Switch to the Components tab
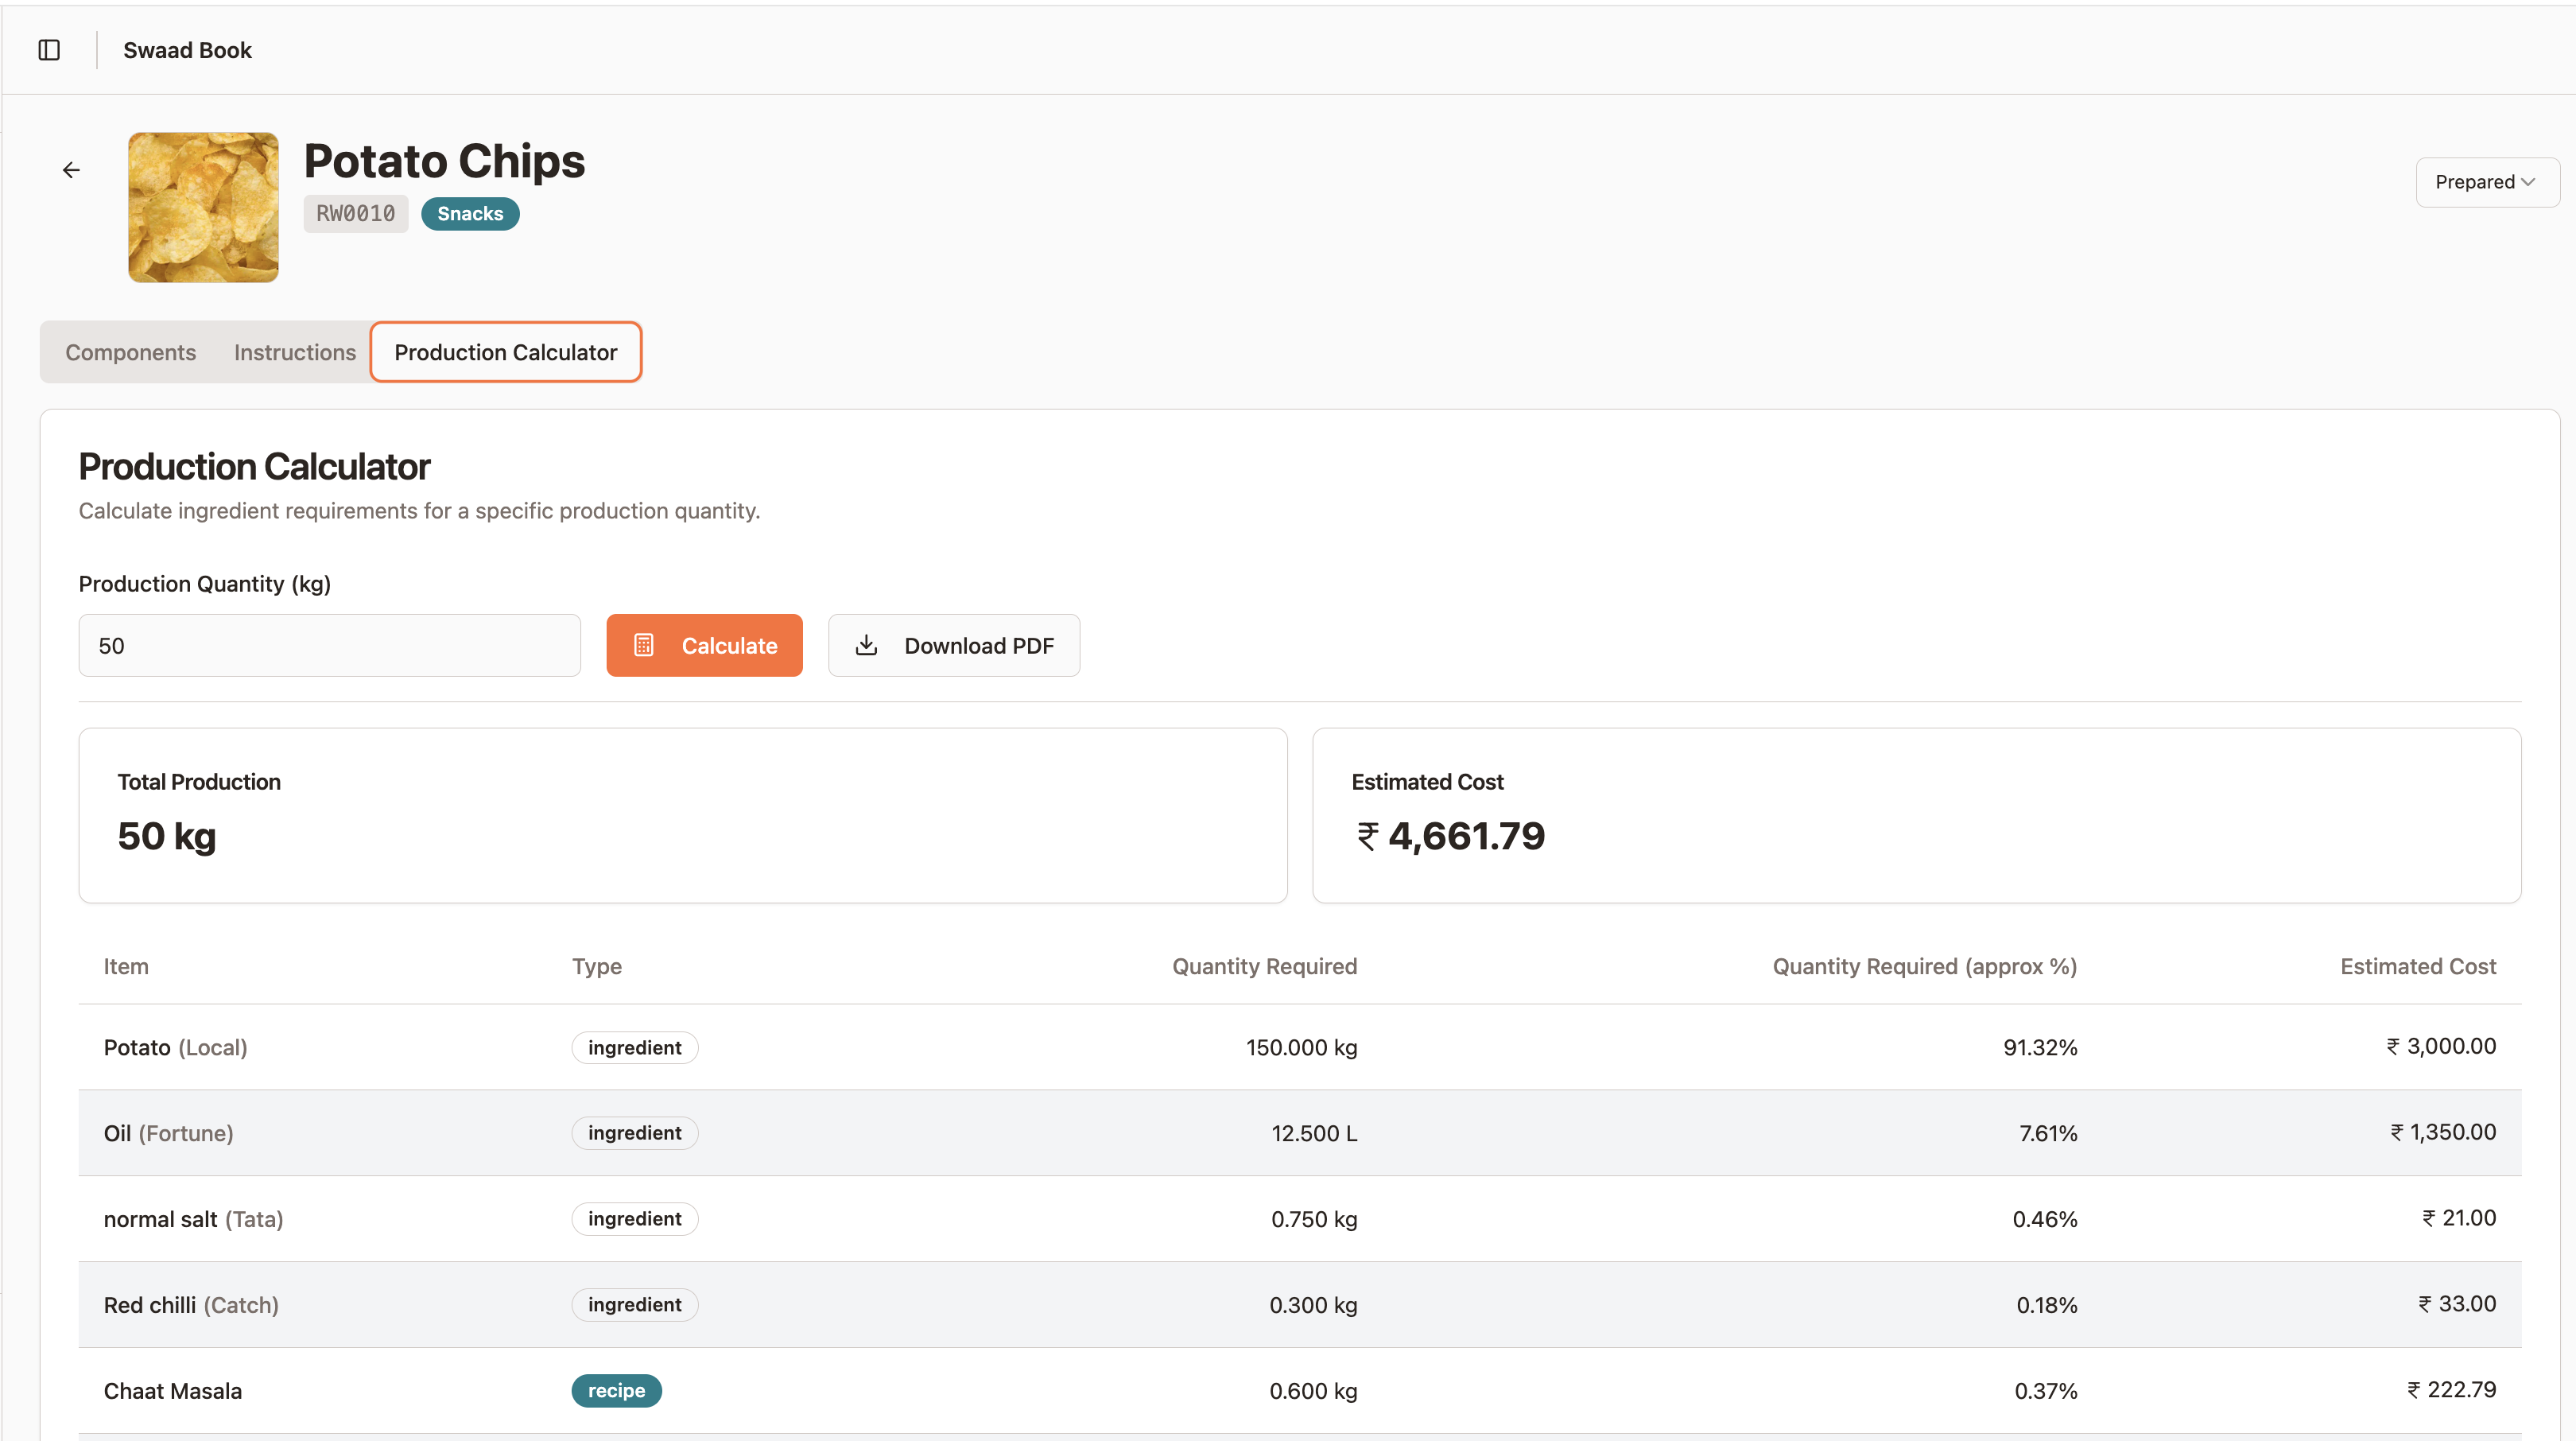Image resolution: width=2576 pixels, height=1441 pixels. coord(131,352)
